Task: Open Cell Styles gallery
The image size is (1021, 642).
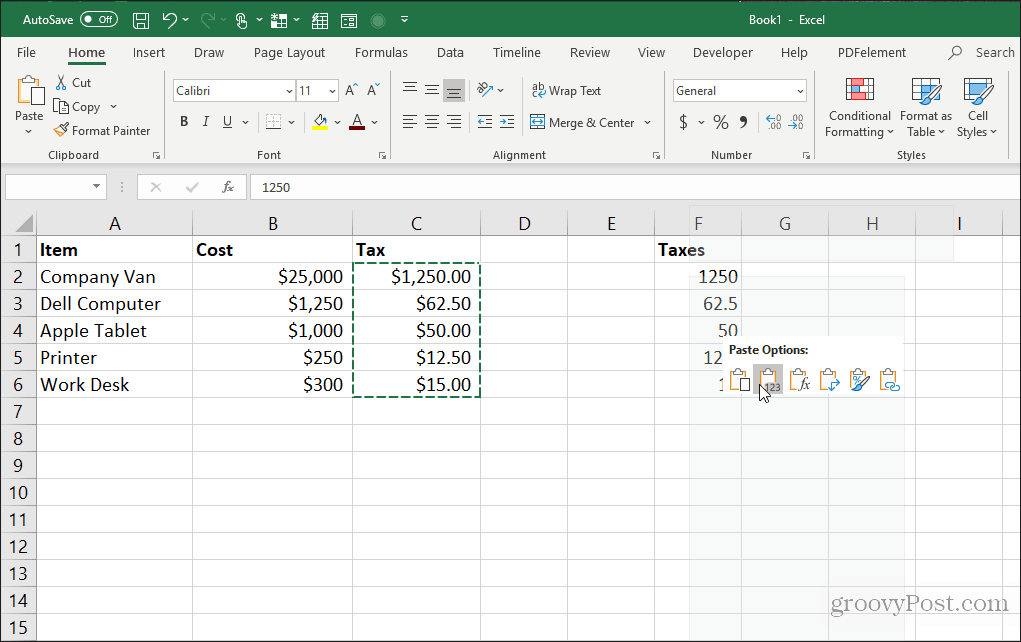Action: (977, 107)
